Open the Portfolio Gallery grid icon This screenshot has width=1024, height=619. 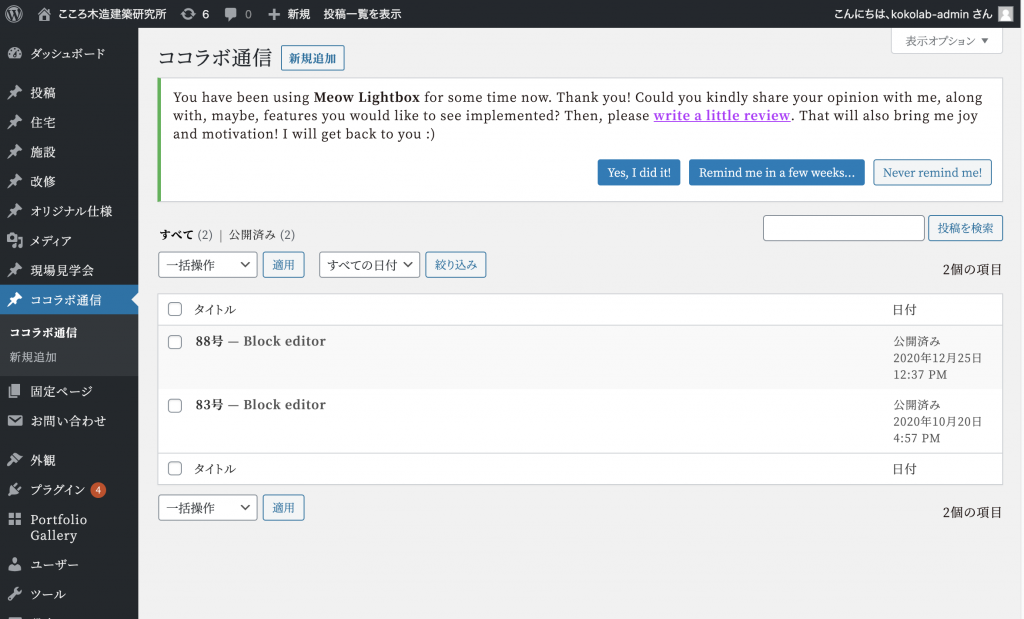[15, 520]
